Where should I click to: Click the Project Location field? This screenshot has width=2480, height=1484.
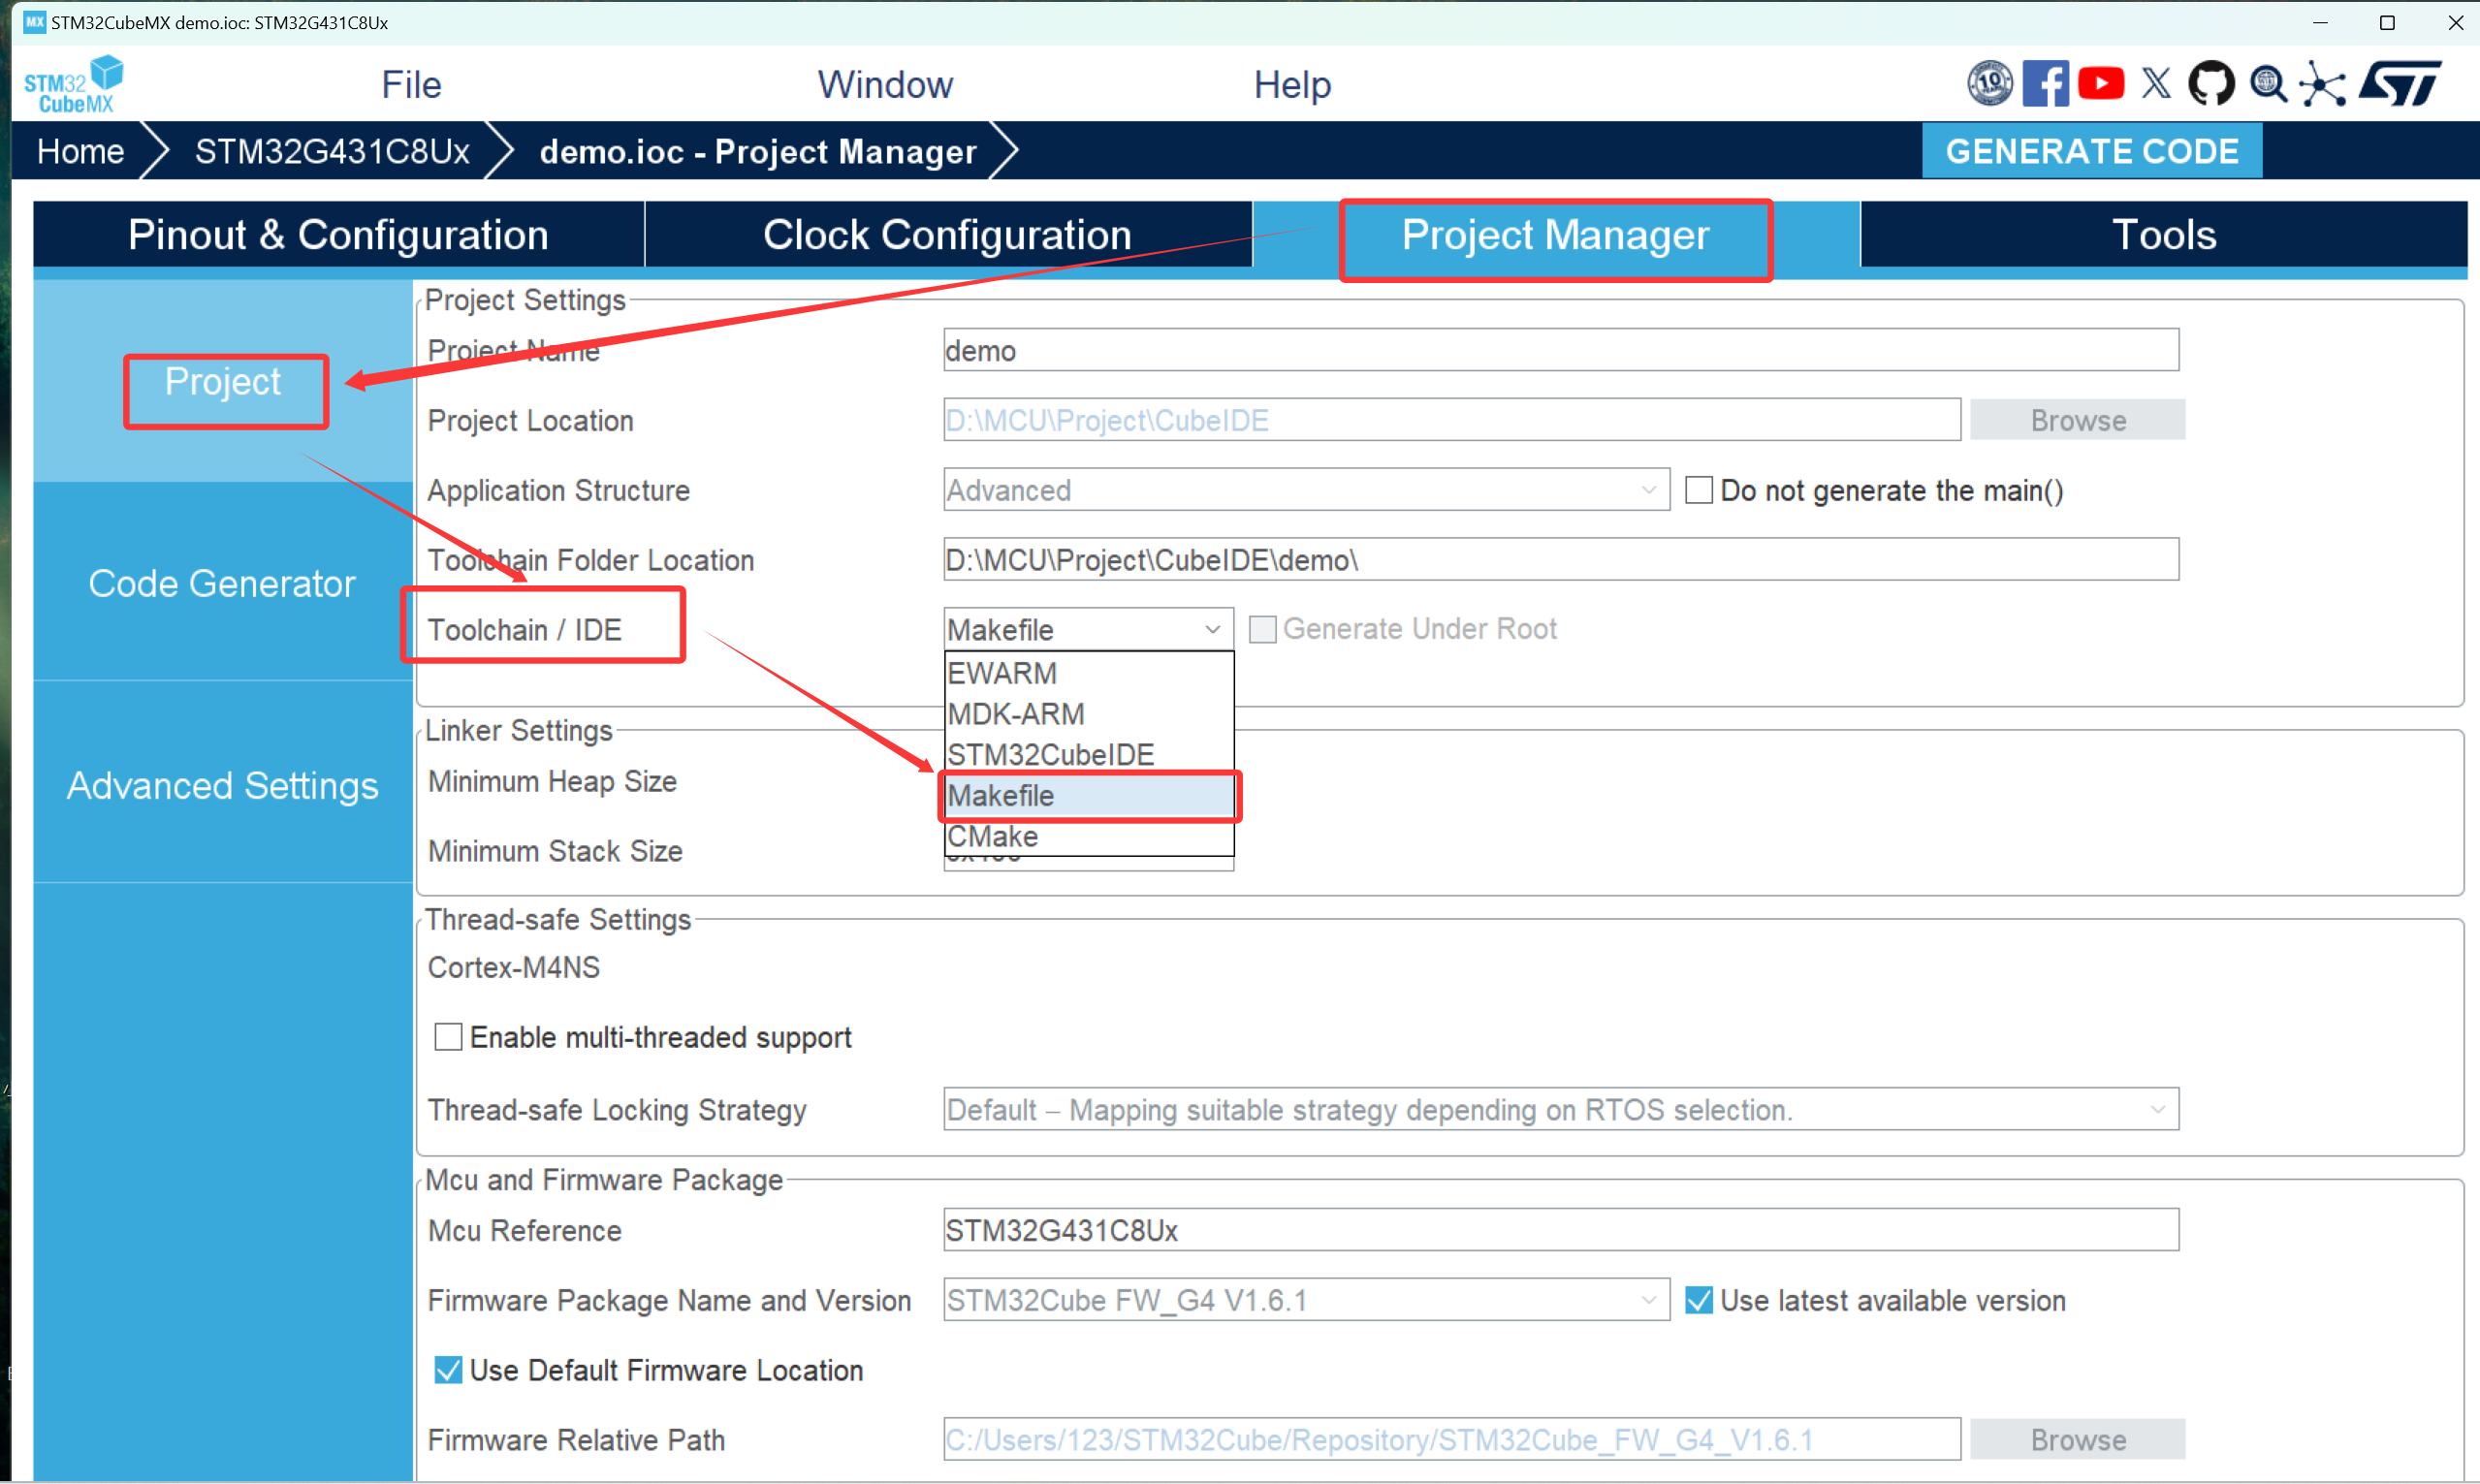[x=1452, y=420]
